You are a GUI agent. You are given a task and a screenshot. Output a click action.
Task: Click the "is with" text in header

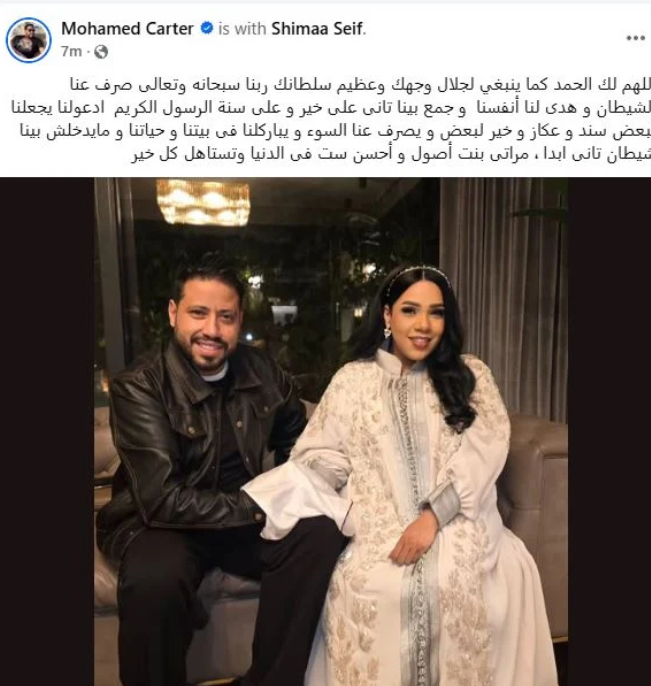242,29
